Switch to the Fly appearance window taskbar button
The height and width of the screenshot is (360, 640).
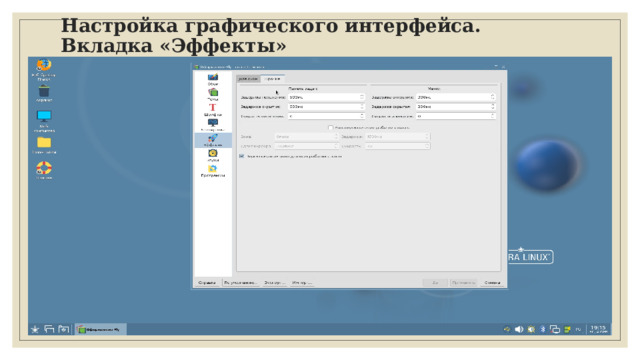click(x=100, y=329)
